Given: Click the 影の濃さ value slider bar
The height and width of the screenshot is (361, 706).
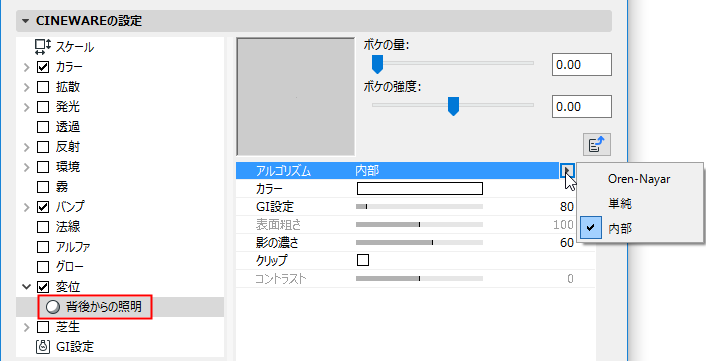Looking at the screenshot, I should 419,243.
